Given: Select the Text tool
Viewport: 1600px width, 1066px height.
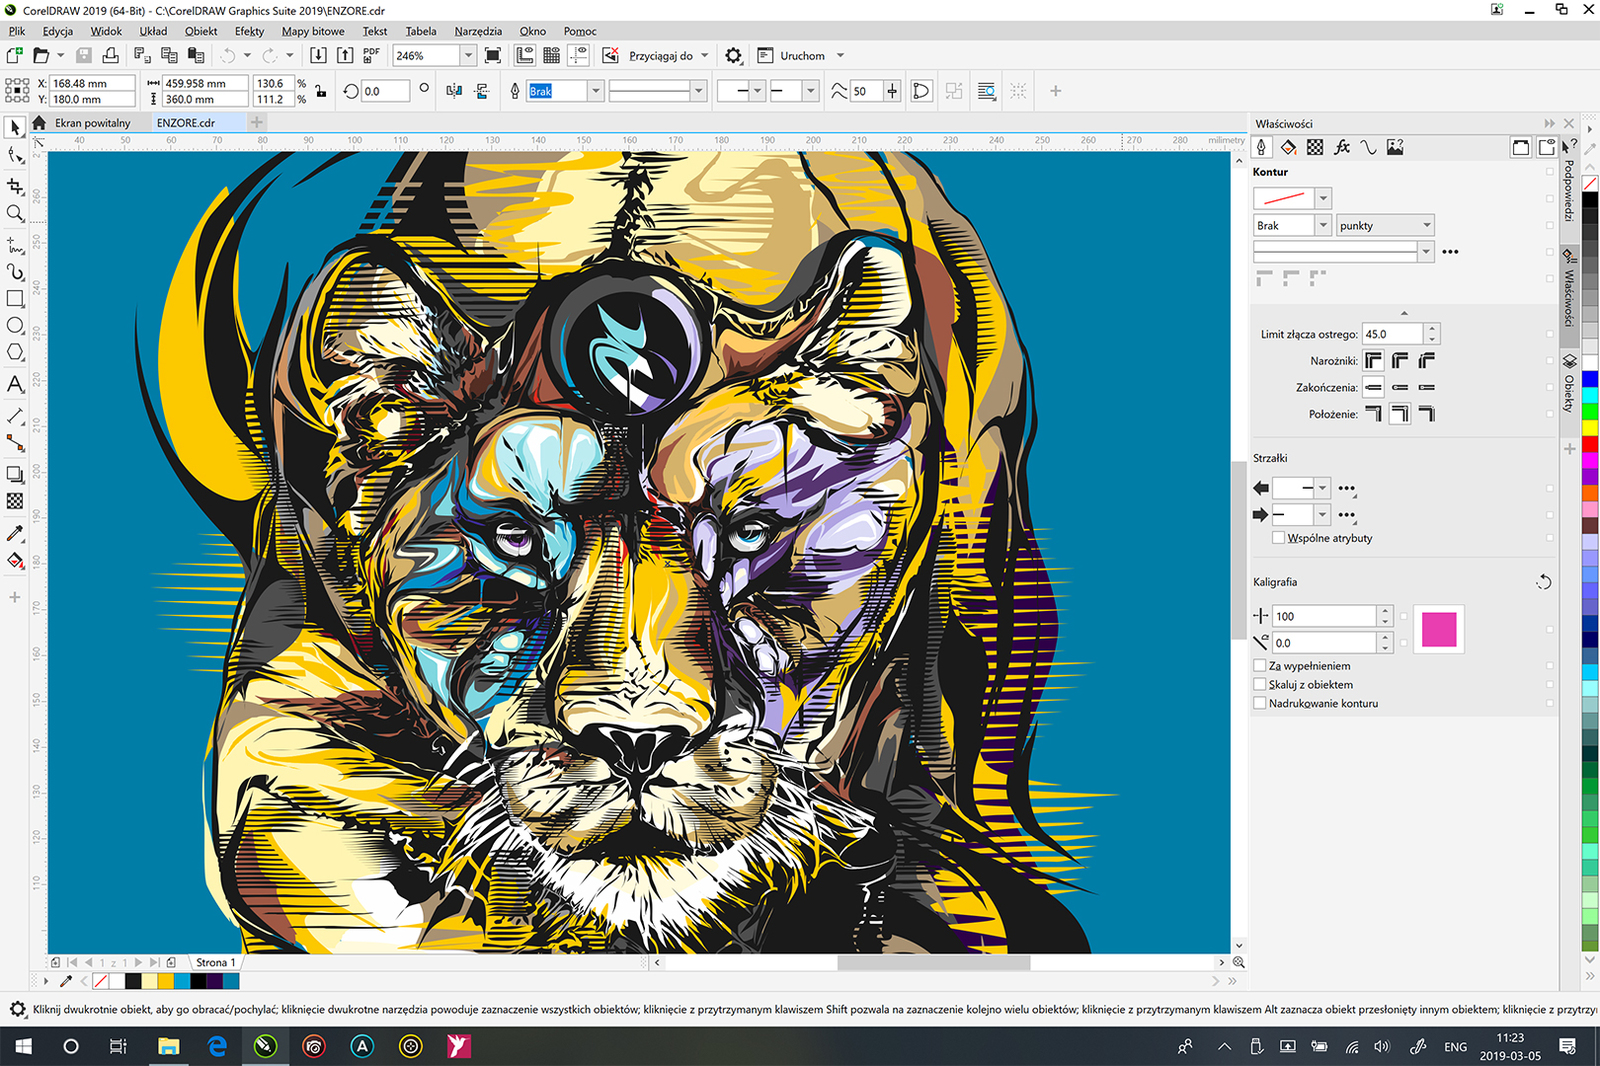Looking at the screenshot, I should [x=15, y=385].
